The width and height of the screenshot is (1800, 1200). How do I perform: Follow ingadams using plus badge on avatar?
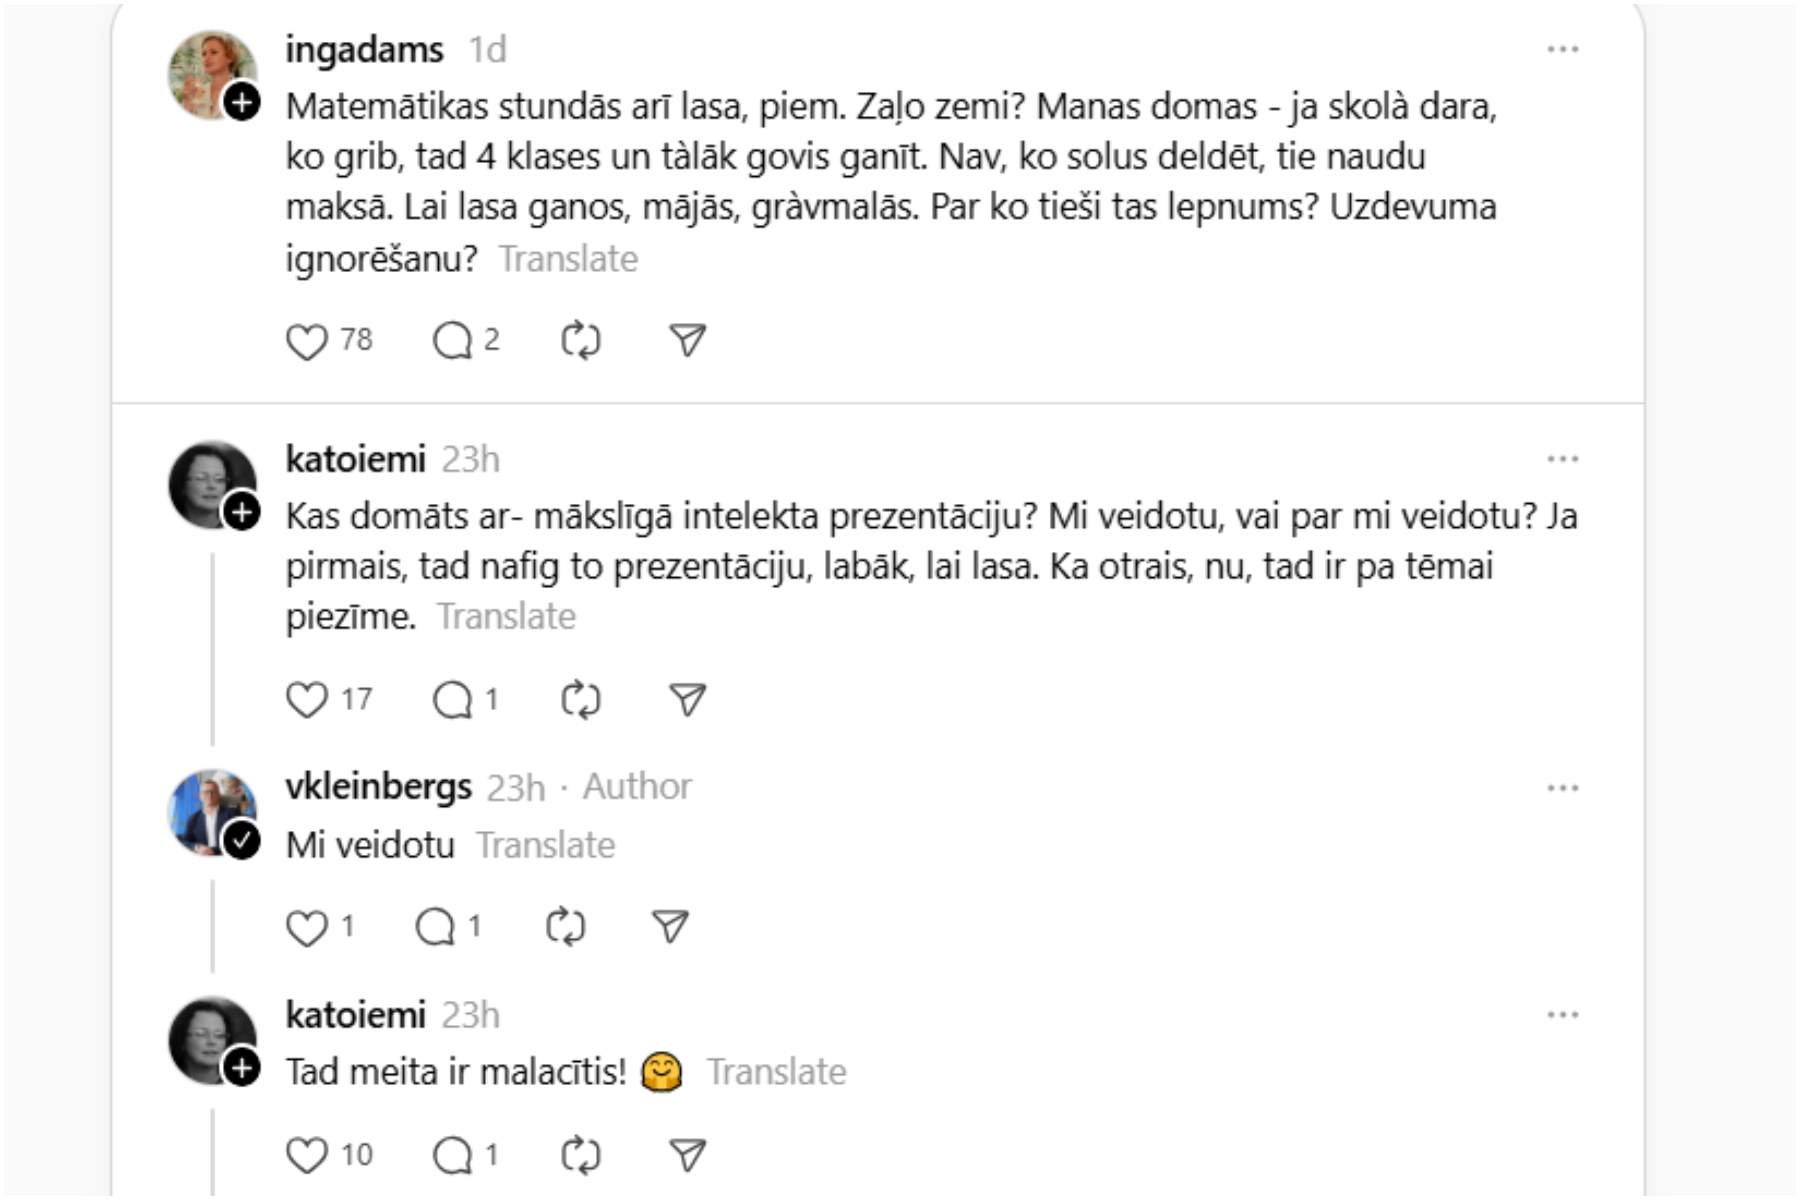(242, 102)
